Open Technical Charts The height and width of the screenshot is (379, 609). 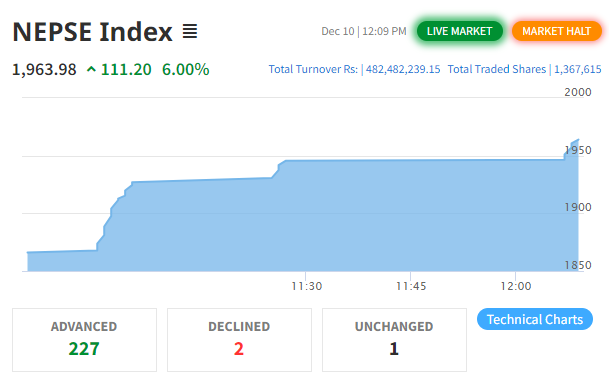click(535, 319)
